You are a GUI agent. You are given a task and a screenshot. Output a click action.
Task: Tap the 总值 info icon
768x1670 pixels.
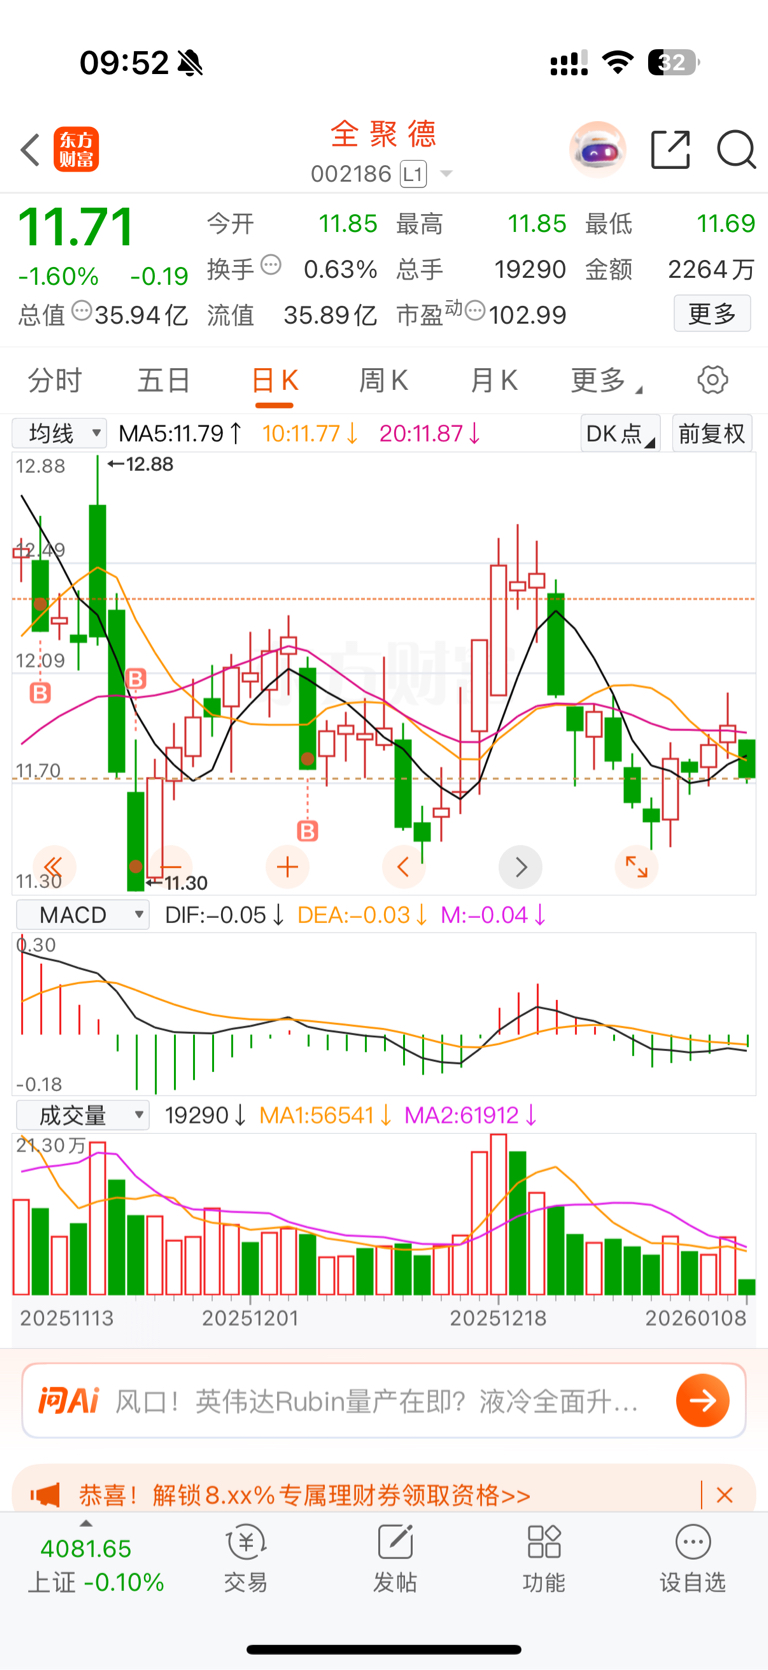(x=82, y=312)
